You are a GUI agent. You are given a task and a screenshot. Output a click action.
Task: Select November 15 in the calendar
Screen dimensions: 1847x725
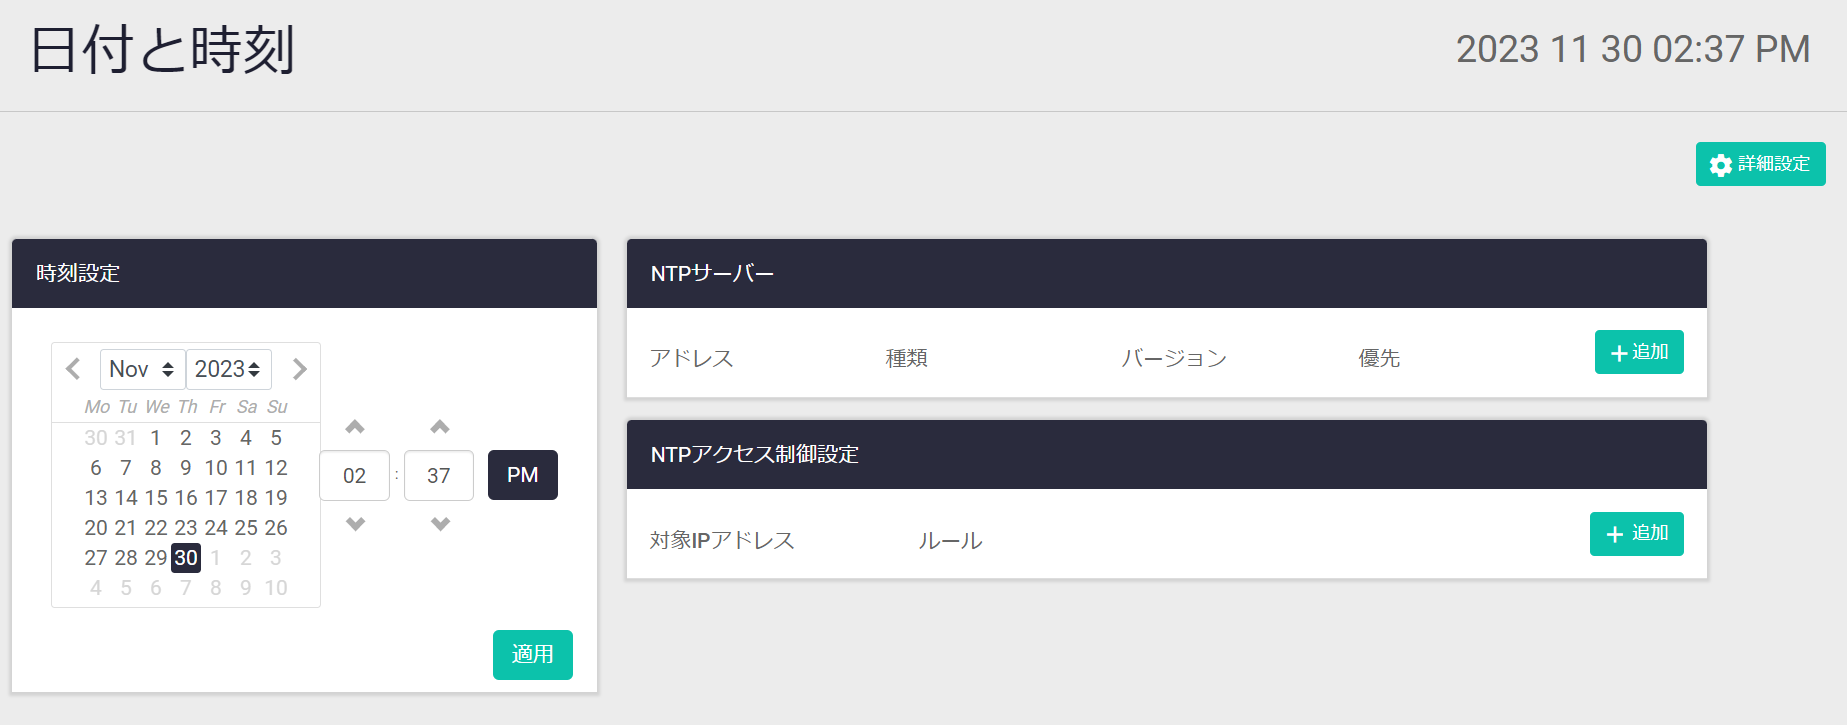(x=156, y=498)
